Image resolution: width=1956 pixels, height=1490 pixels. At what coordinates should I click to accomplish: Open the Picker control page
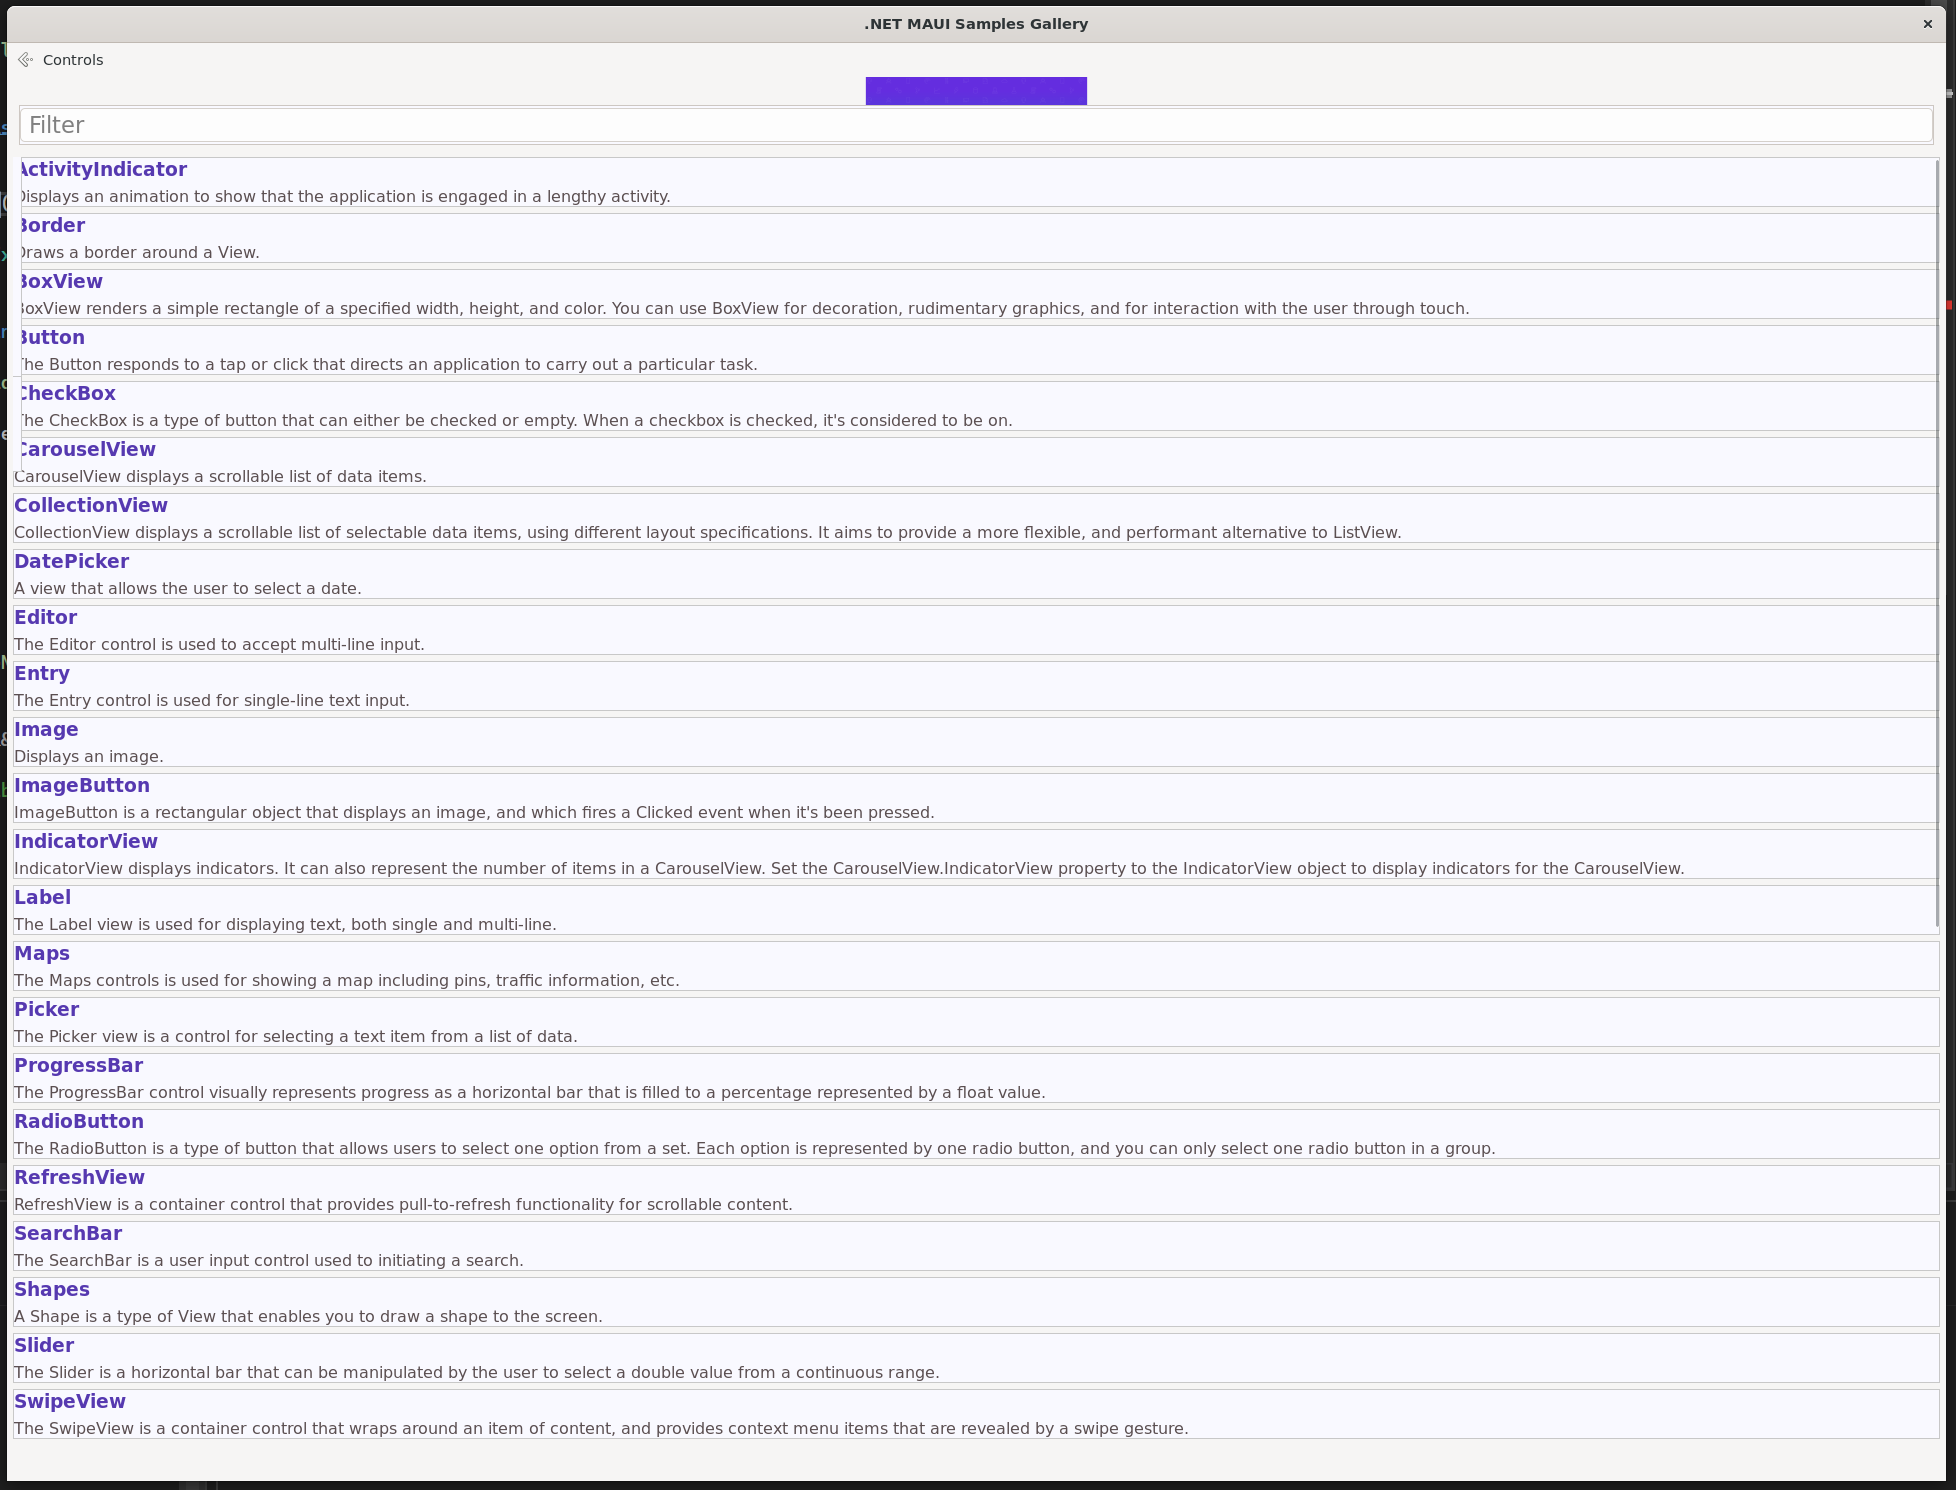(46, 1010)
